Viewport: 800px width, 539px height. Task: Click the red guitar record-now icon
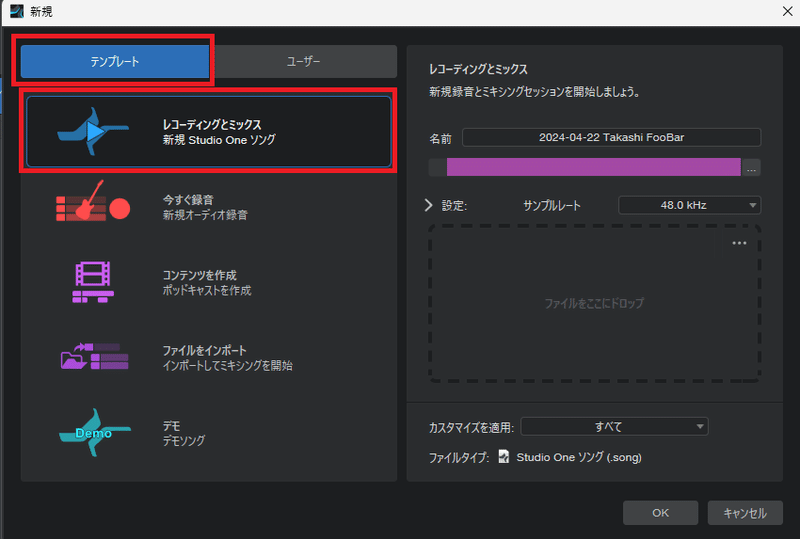pyautogui.click(x=93, y=201)
